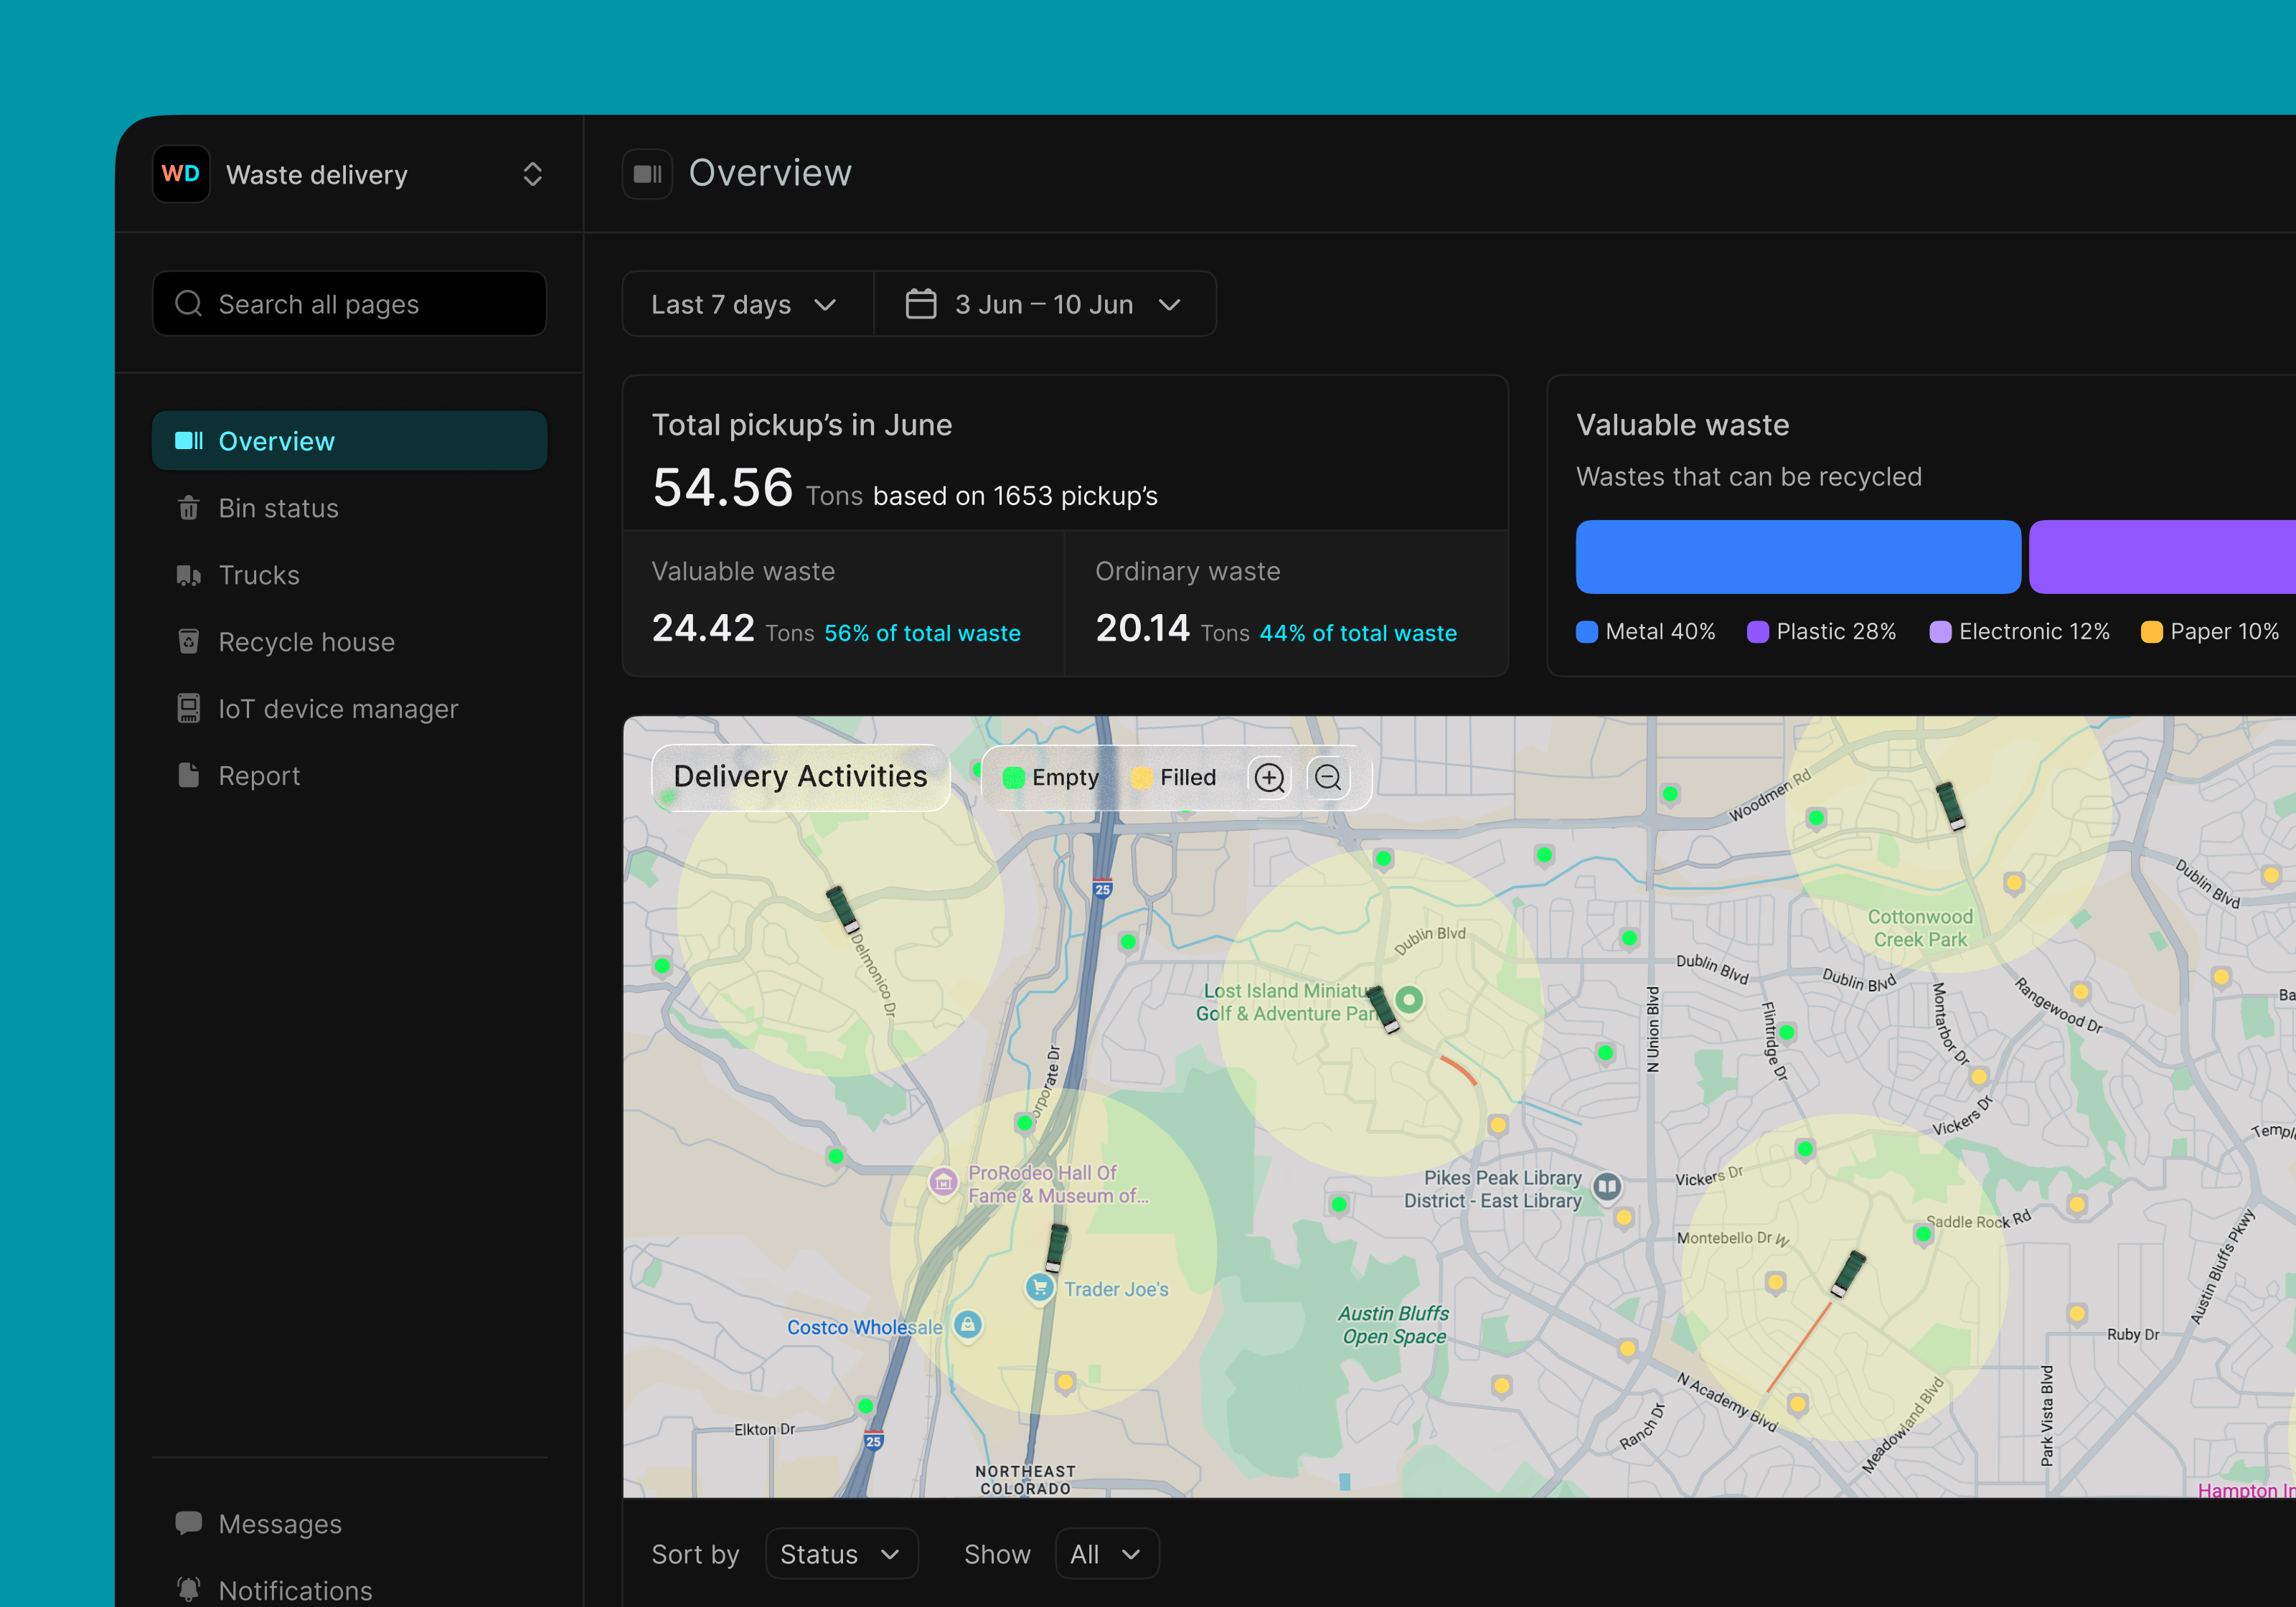Expand the 3 Jun – 10 Jun date picker

click(x=1046, y=304)
